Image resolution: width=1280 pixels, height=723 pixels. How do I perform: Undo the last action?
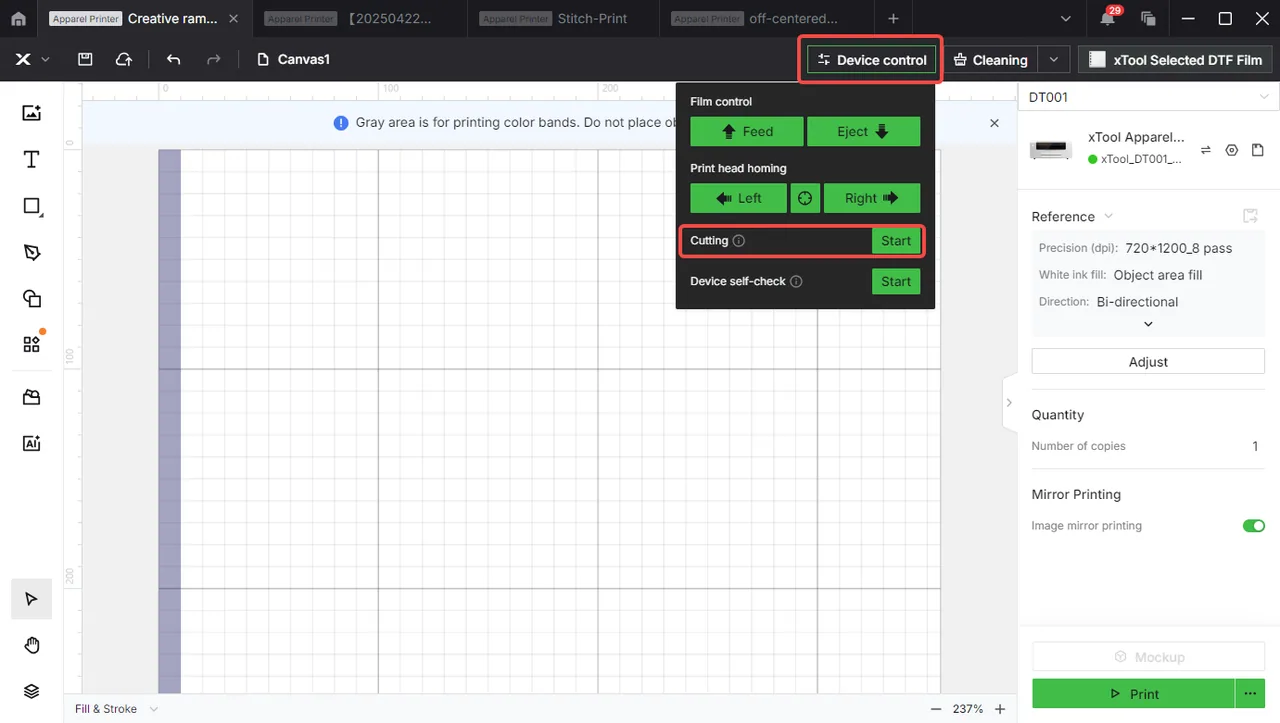tap(174, 60)
